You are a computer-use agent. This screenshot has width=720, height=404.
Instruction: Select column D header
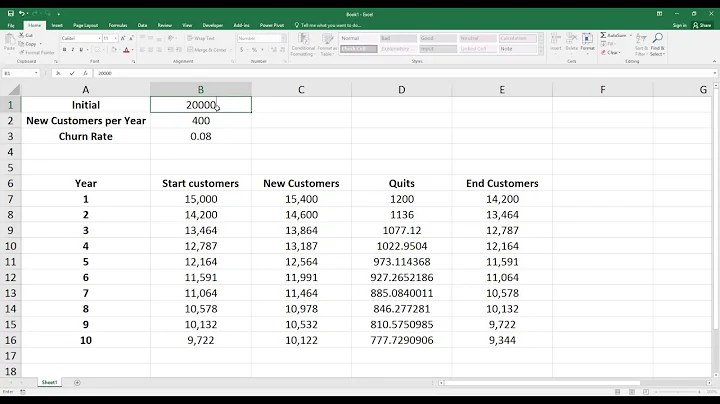coord(402,90)
